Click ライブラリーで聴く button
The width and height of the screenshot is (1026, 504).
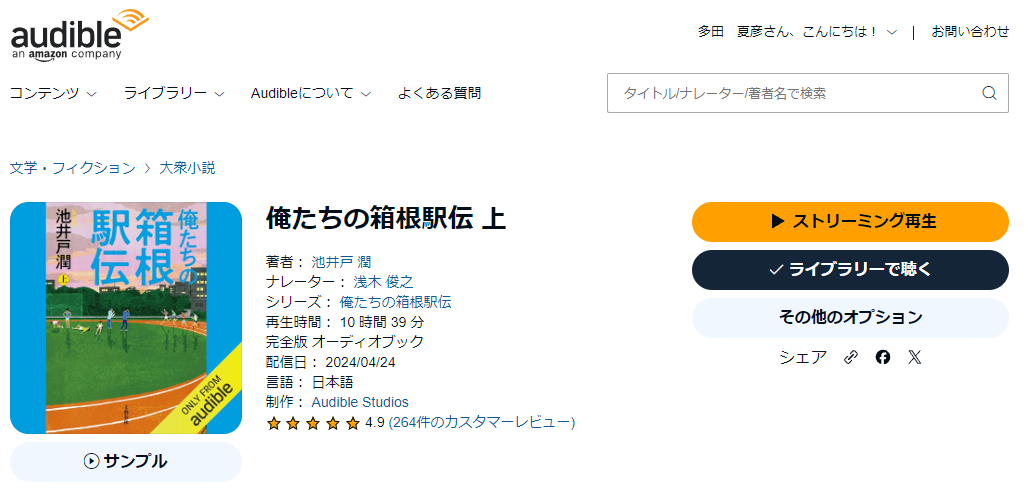click(850, 269)
